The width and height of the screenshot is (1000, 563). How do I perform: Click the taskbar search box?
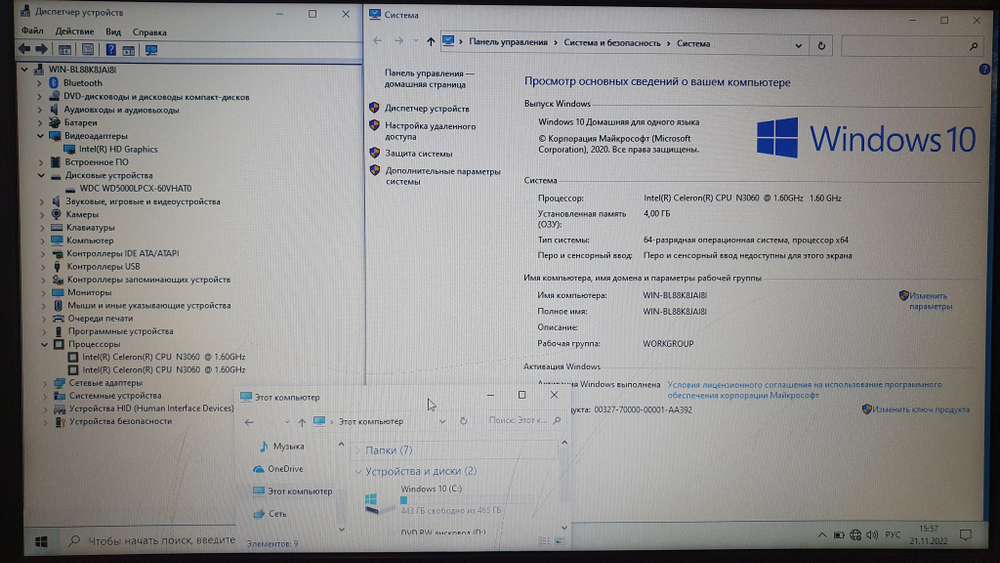click(x=151, y=541)
